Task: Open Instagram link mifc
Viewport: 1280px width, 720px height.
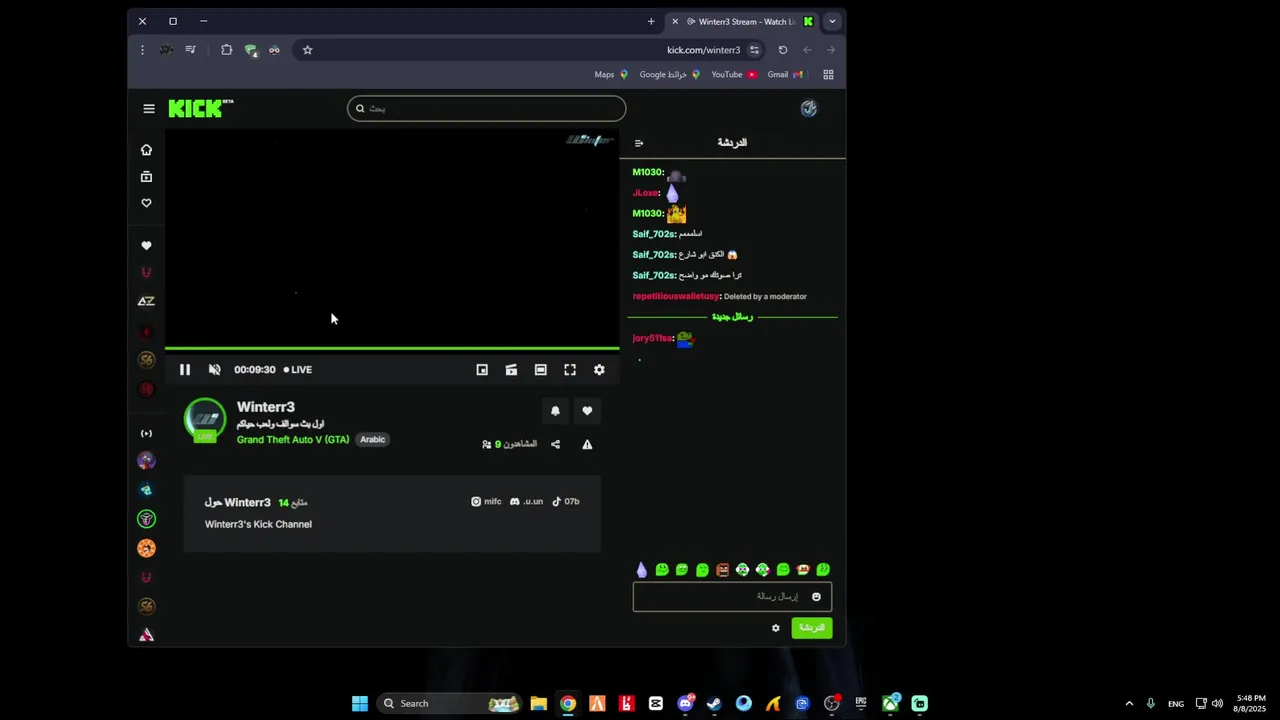Action: [486, 502]
